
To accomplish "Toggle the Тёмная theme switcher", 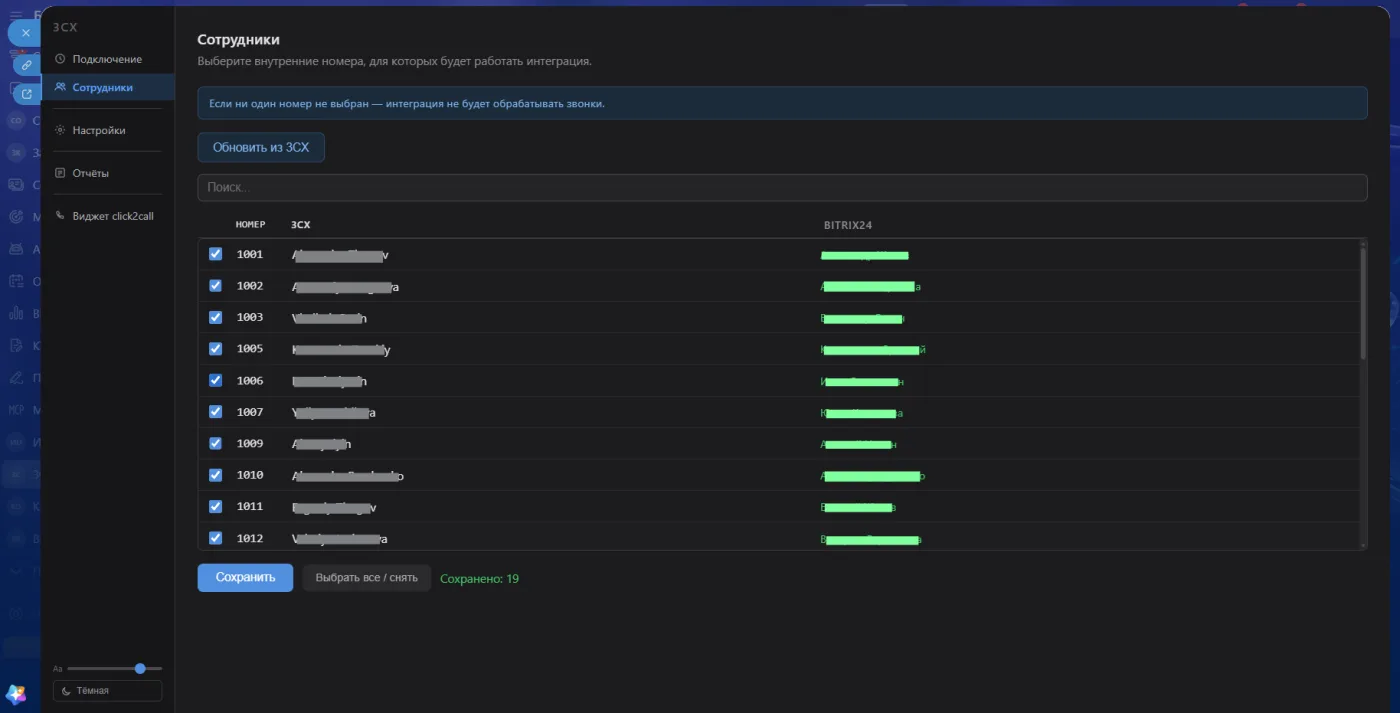I will [107, 691].
